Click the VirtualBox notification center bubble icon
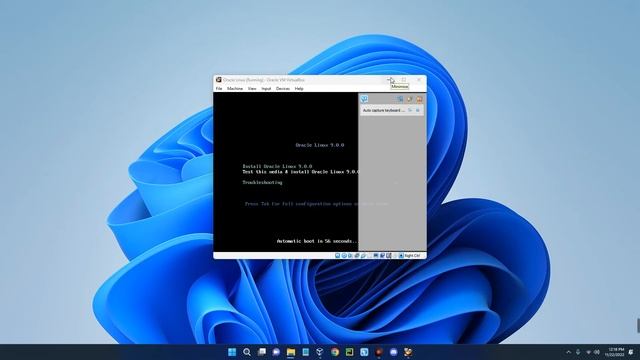Viewport: 640px width, 360px height. [x=364, y=99]
